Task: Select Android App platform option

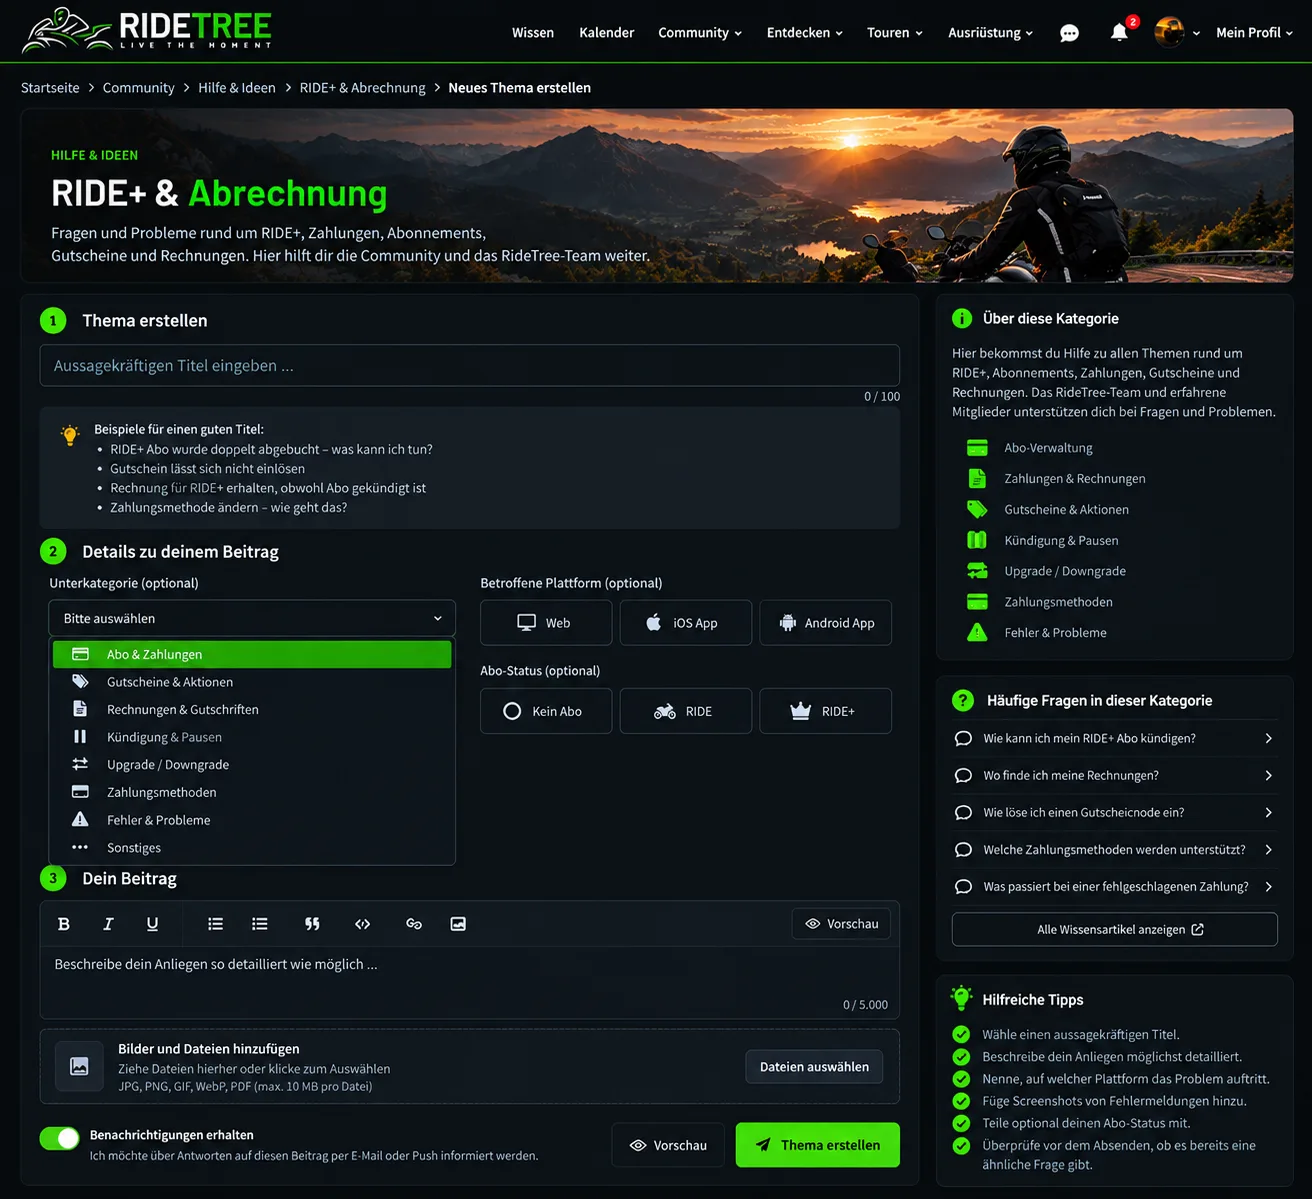Action: [x=826, y=623]
